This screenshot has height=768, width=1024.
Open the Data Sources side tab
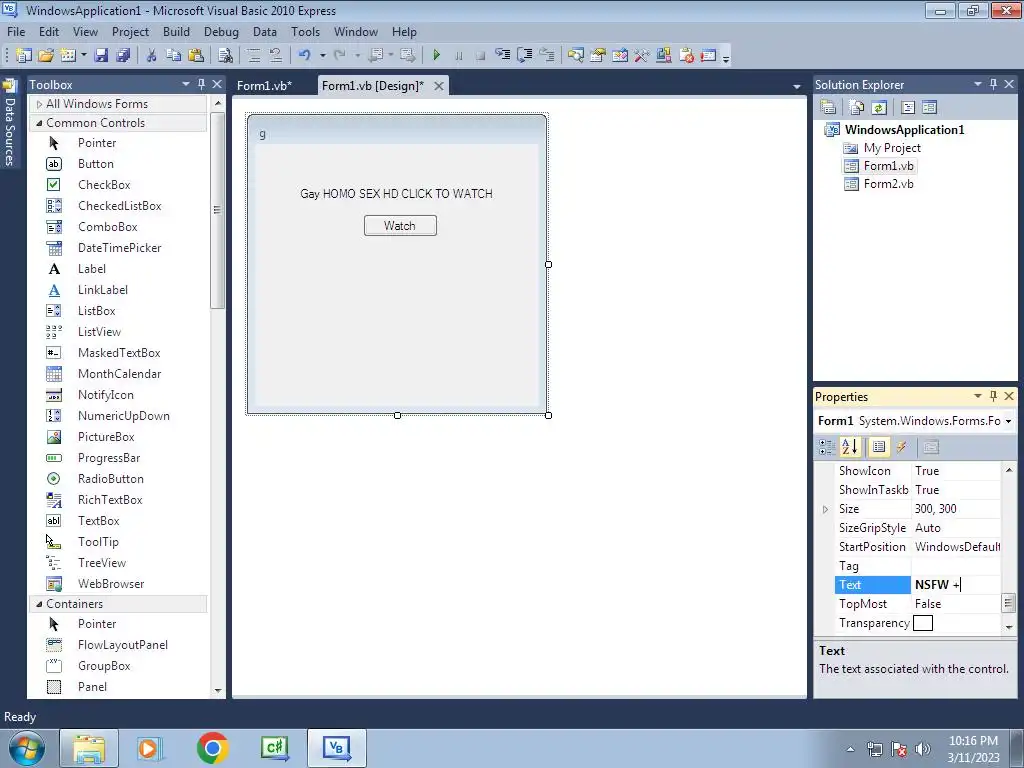[10, 123]
